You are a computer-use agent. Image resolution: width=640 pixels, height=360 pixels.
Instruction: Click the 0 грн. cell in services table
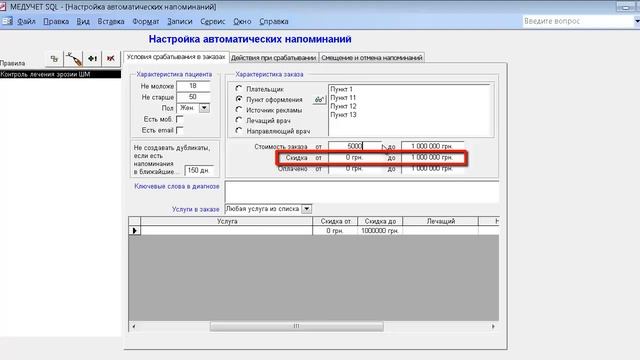click(x=335, y=231)
